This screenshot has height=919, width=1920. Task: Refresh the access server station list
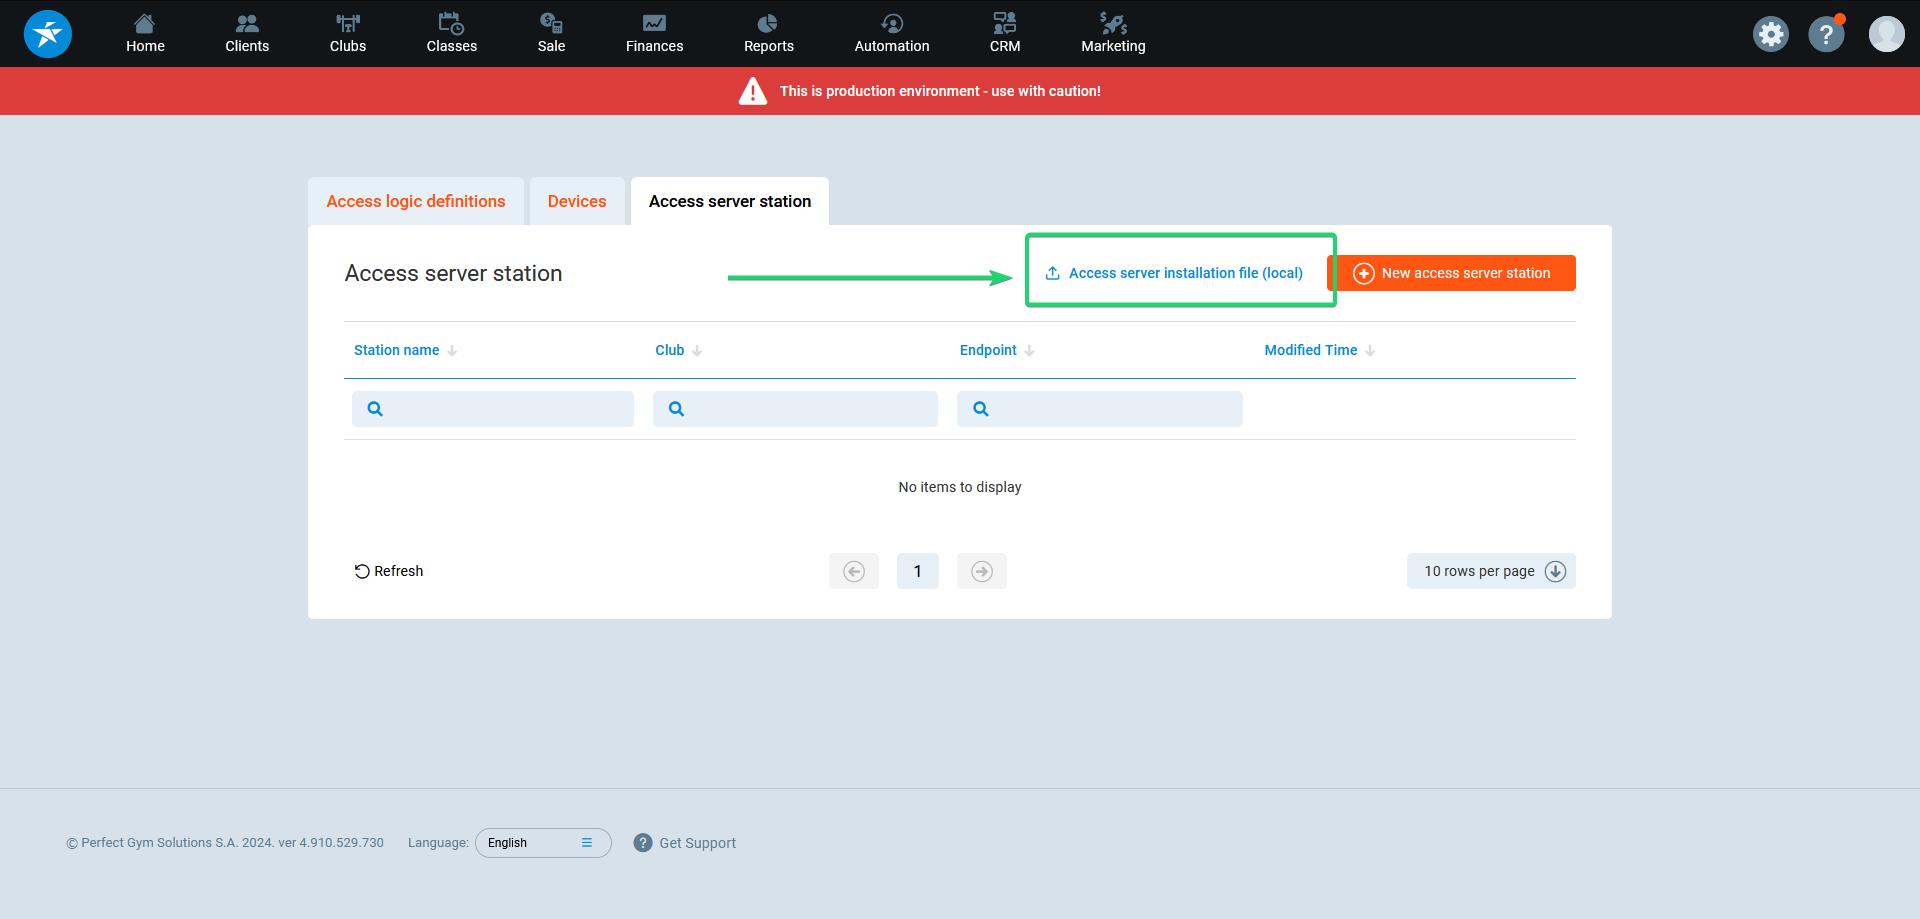click(389, 571)
